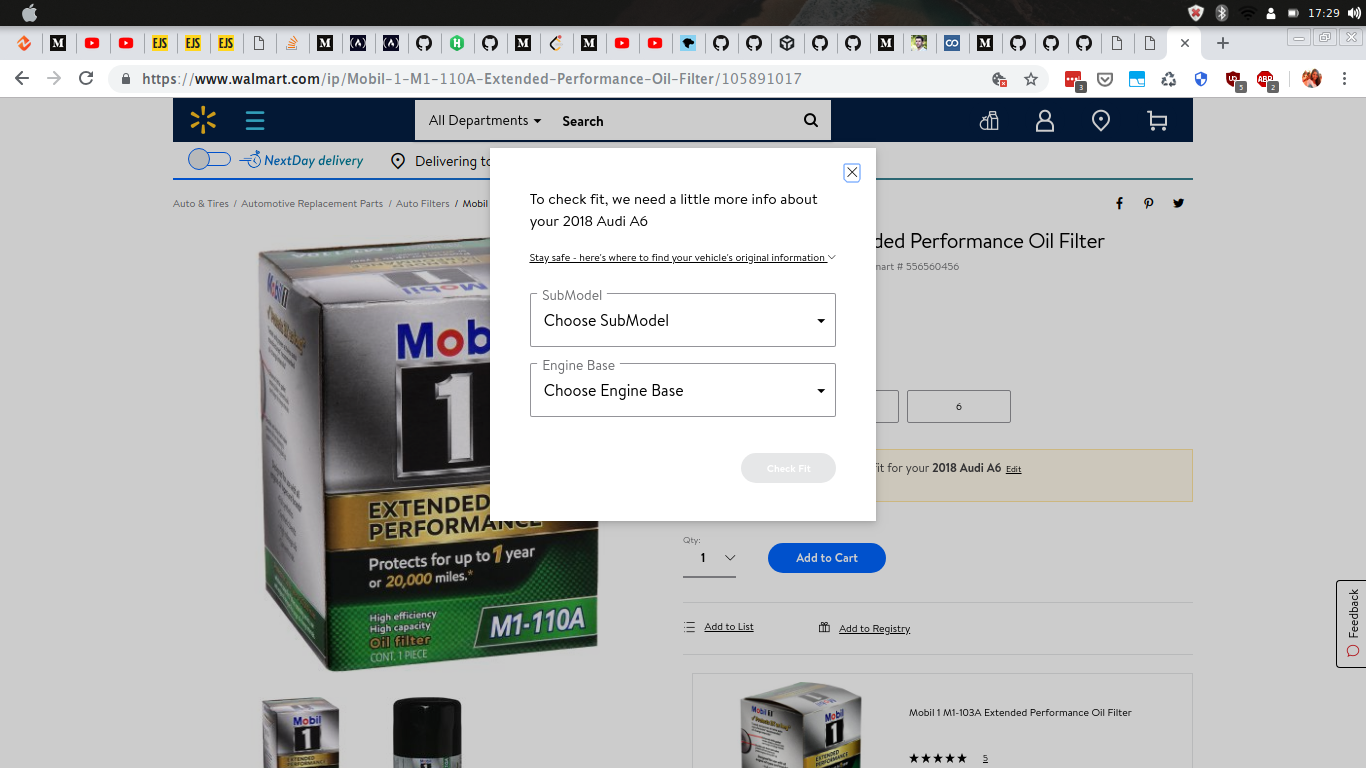Click the padlock site info icon
Viewport: 1366px width, 768px height.
(x=126, y=79)
